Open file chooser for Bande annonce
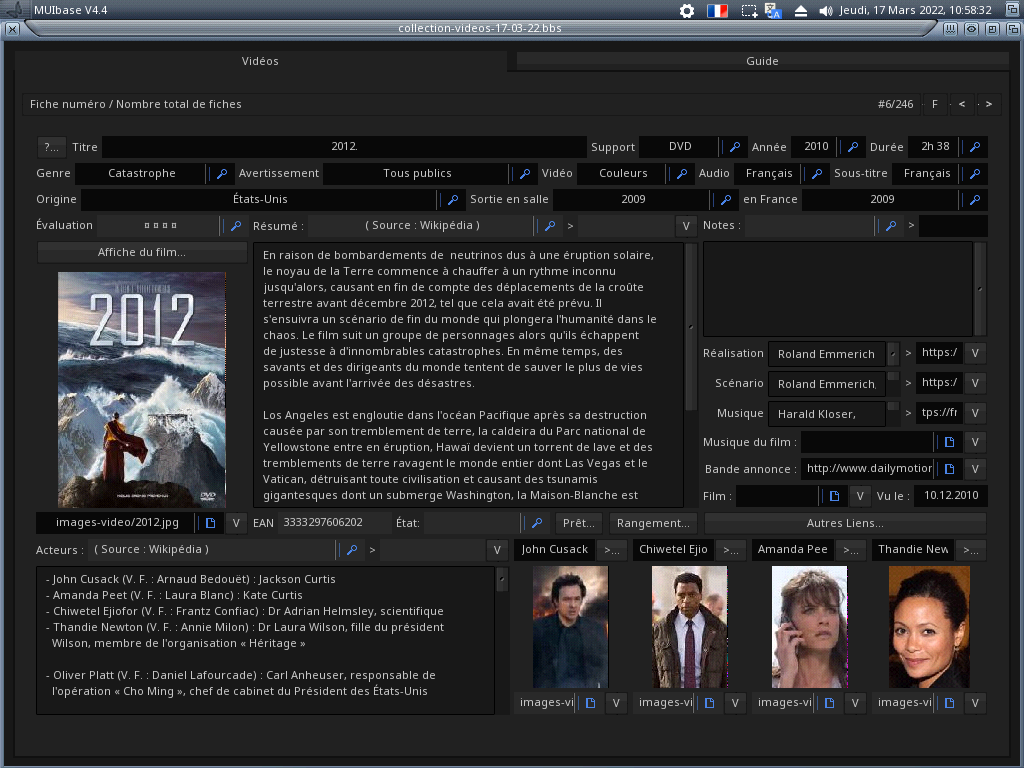The height and width of the screenshot is (768, 1024). point(950,469)
